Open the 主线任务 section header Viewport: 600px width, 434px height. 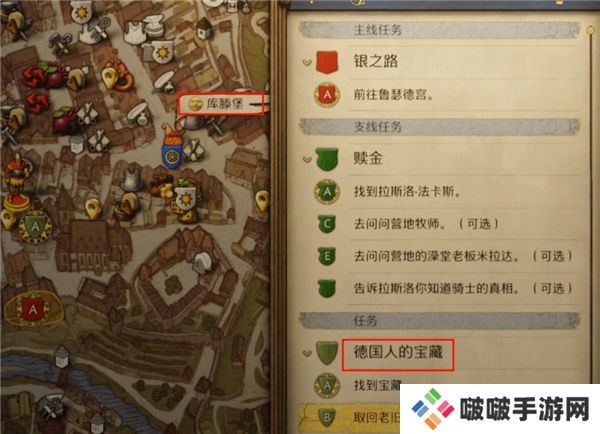pos(439,30)
